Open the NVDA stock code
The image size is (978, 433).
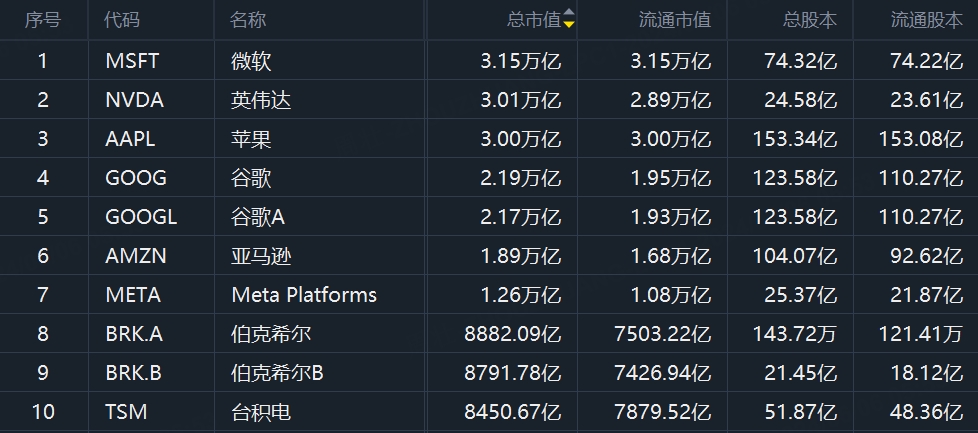click(135, 100)
